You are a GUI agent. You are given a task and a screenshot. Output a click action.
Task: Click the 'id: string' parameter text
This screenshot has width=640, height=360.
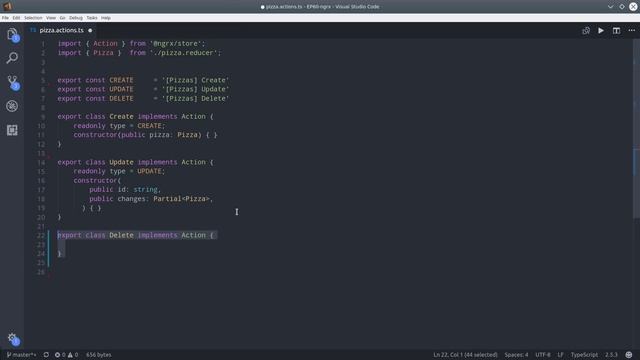[x=138, y=190]
